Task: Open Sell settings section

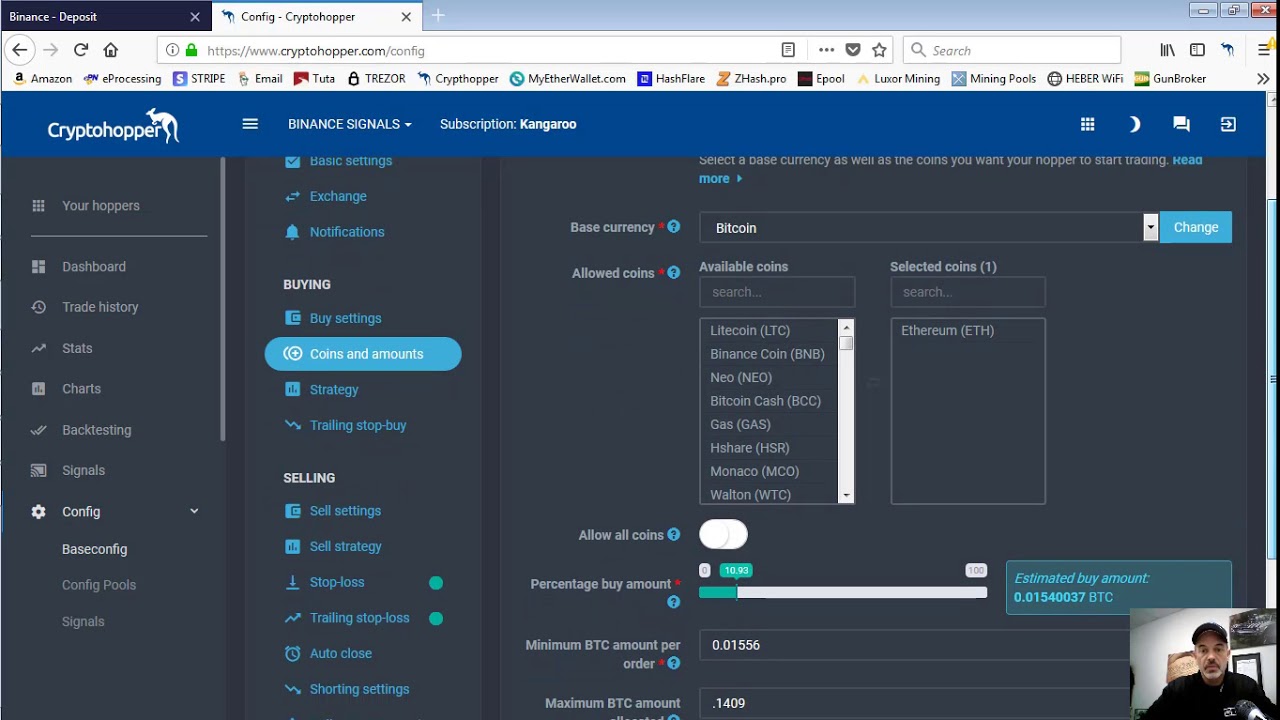Action: (x=345, y=511)
